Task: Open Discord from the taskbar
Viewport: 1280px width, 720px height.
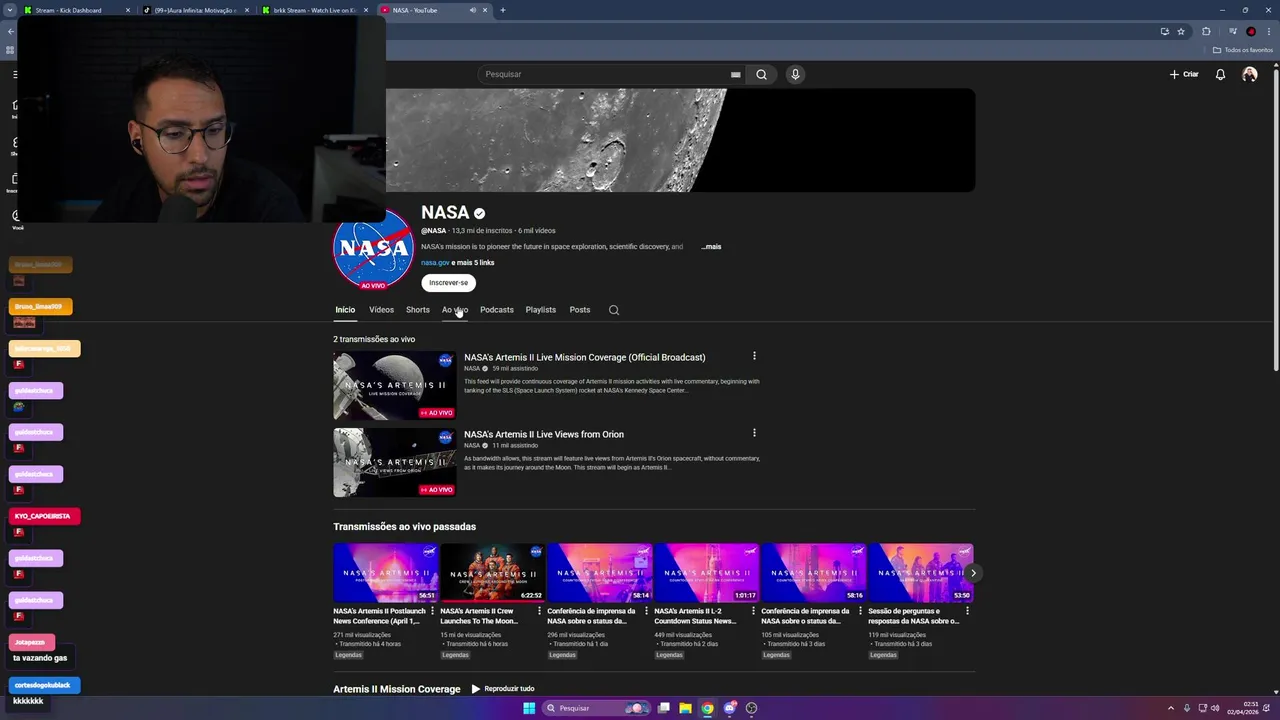Action: (729, 708)
